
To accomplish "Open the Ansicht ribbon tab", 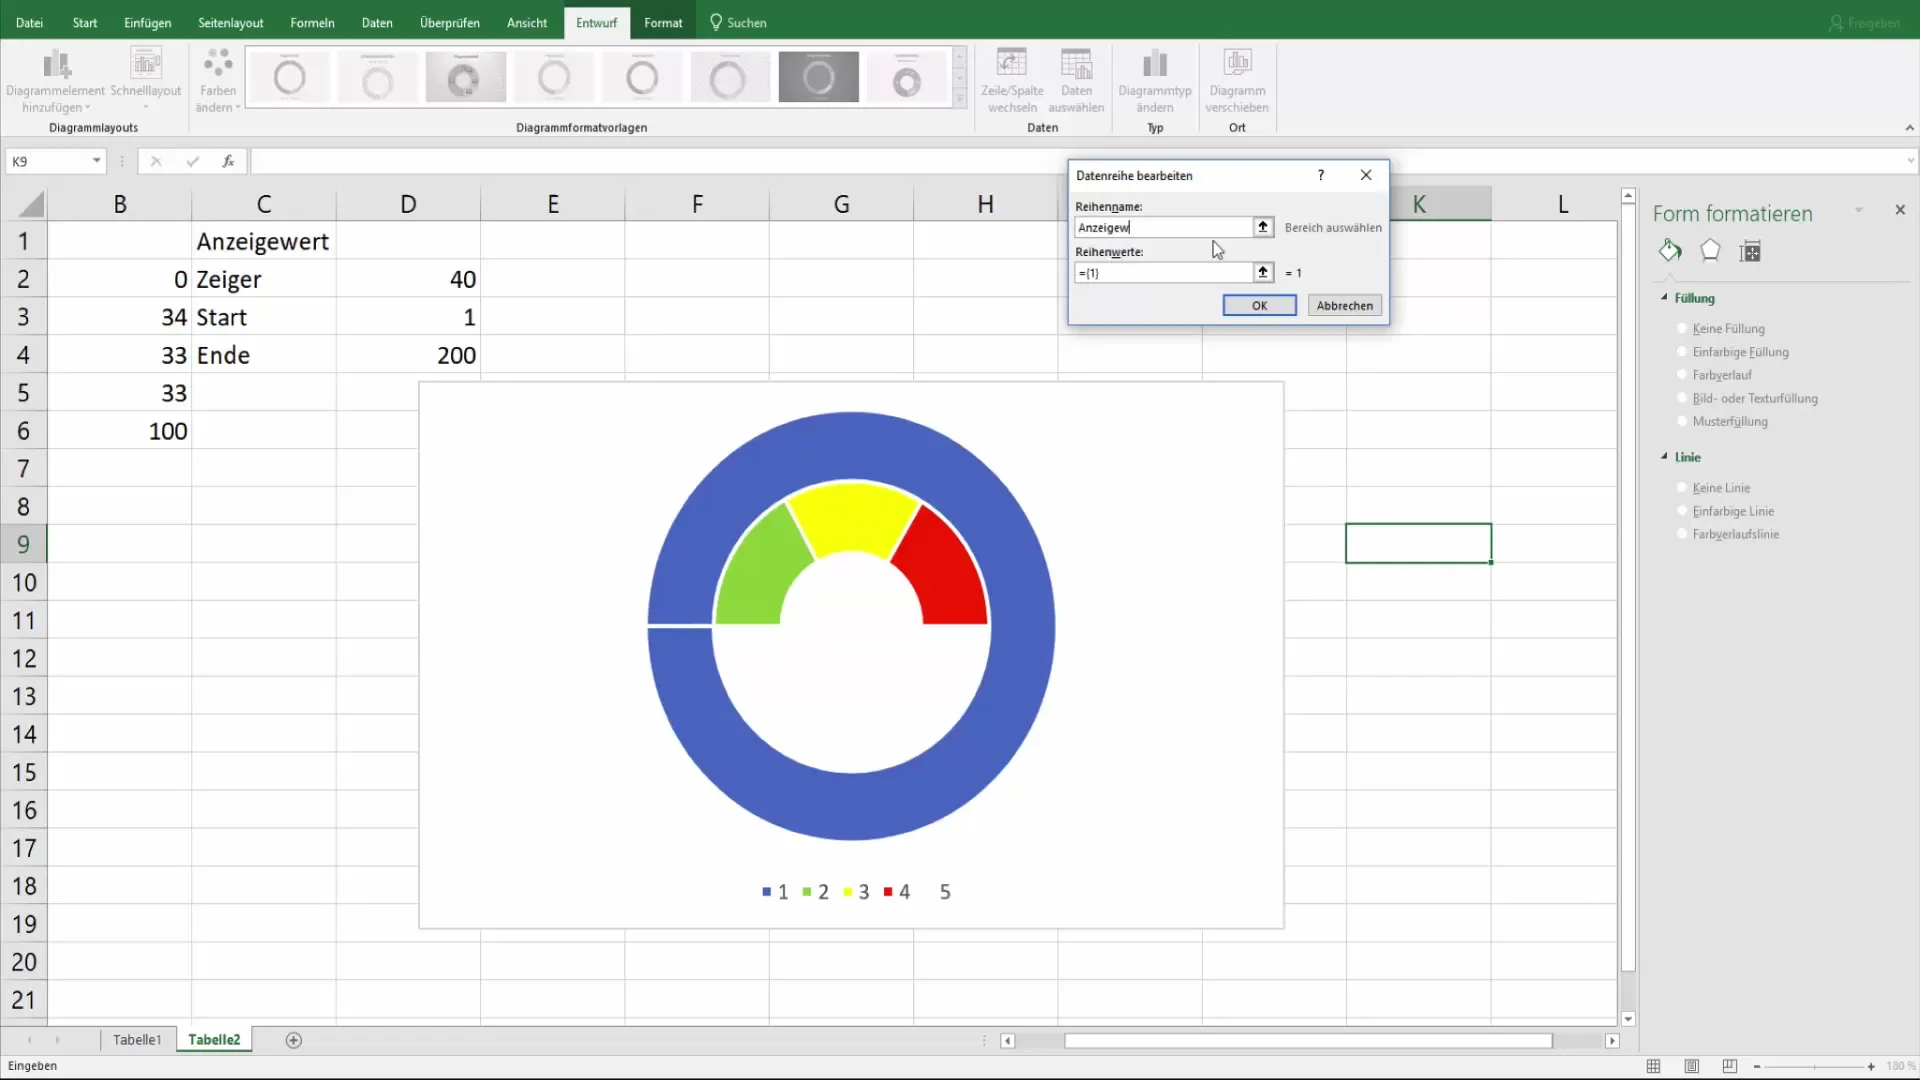I will tap(527, 22).
